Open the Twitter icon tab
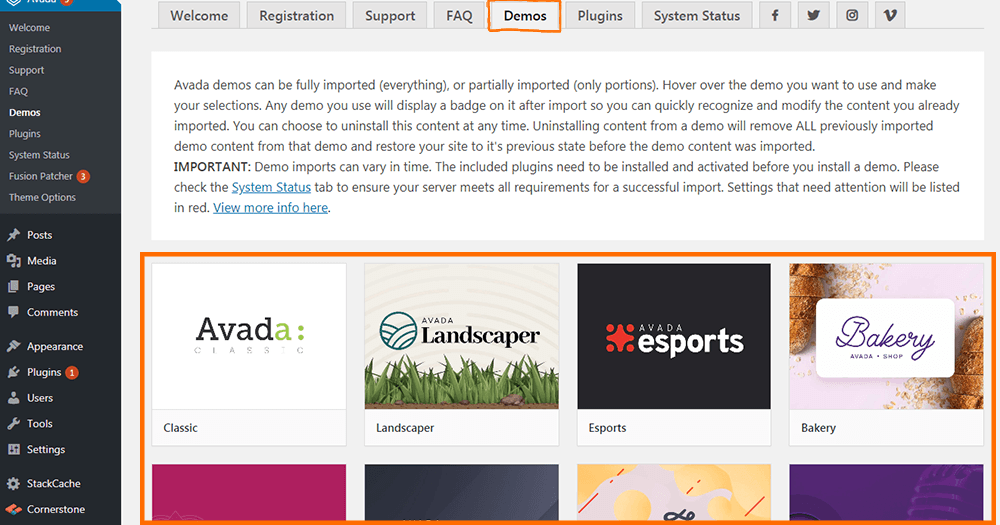The width and height of the screenshot is (1000, 525). tap(813, 15)
